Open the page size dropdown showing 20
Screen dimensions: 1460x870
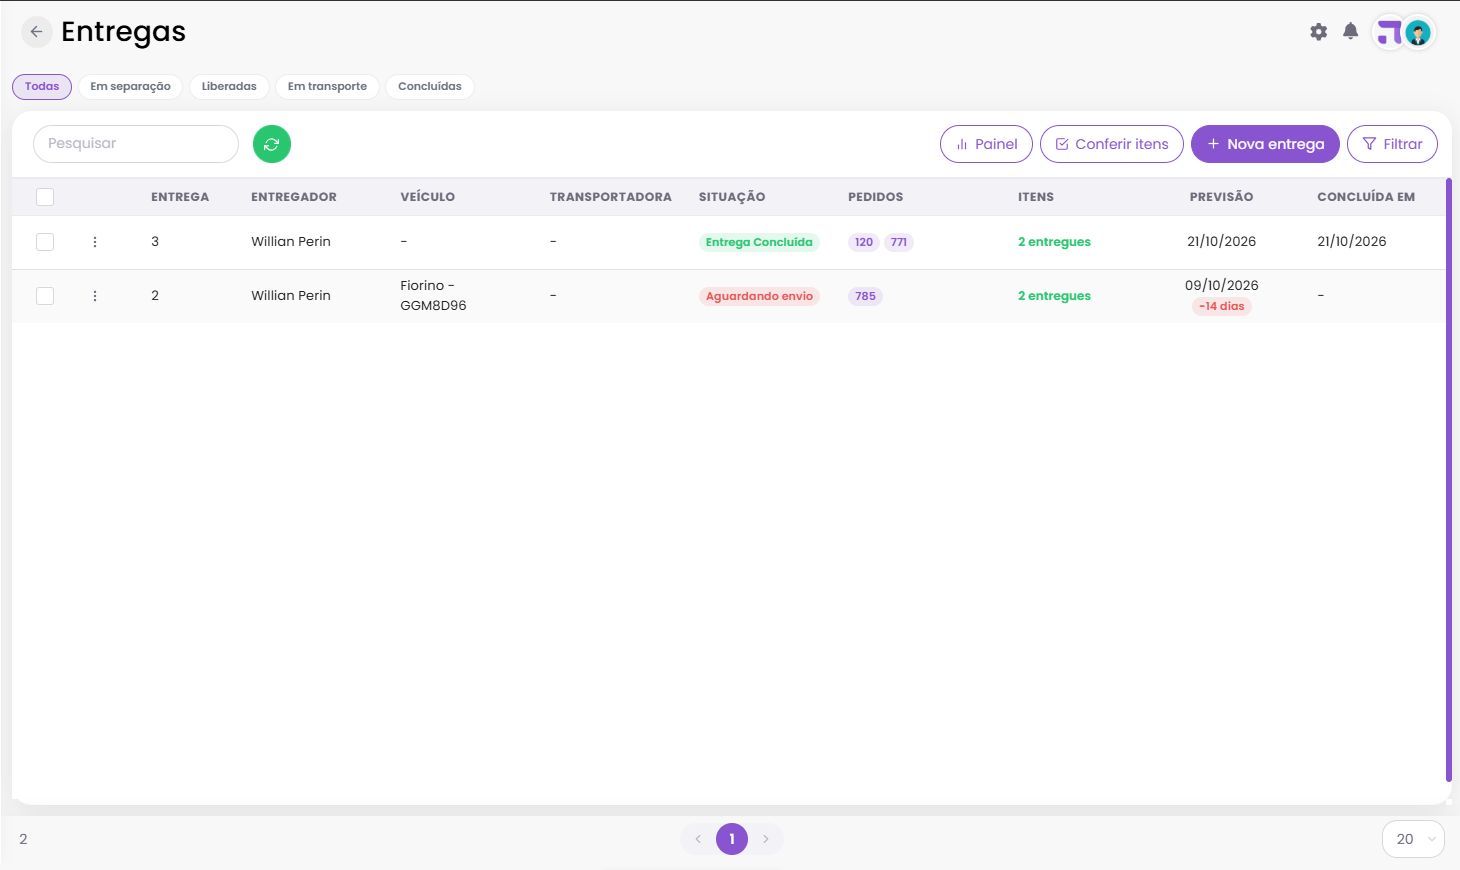click(1413, 839)
